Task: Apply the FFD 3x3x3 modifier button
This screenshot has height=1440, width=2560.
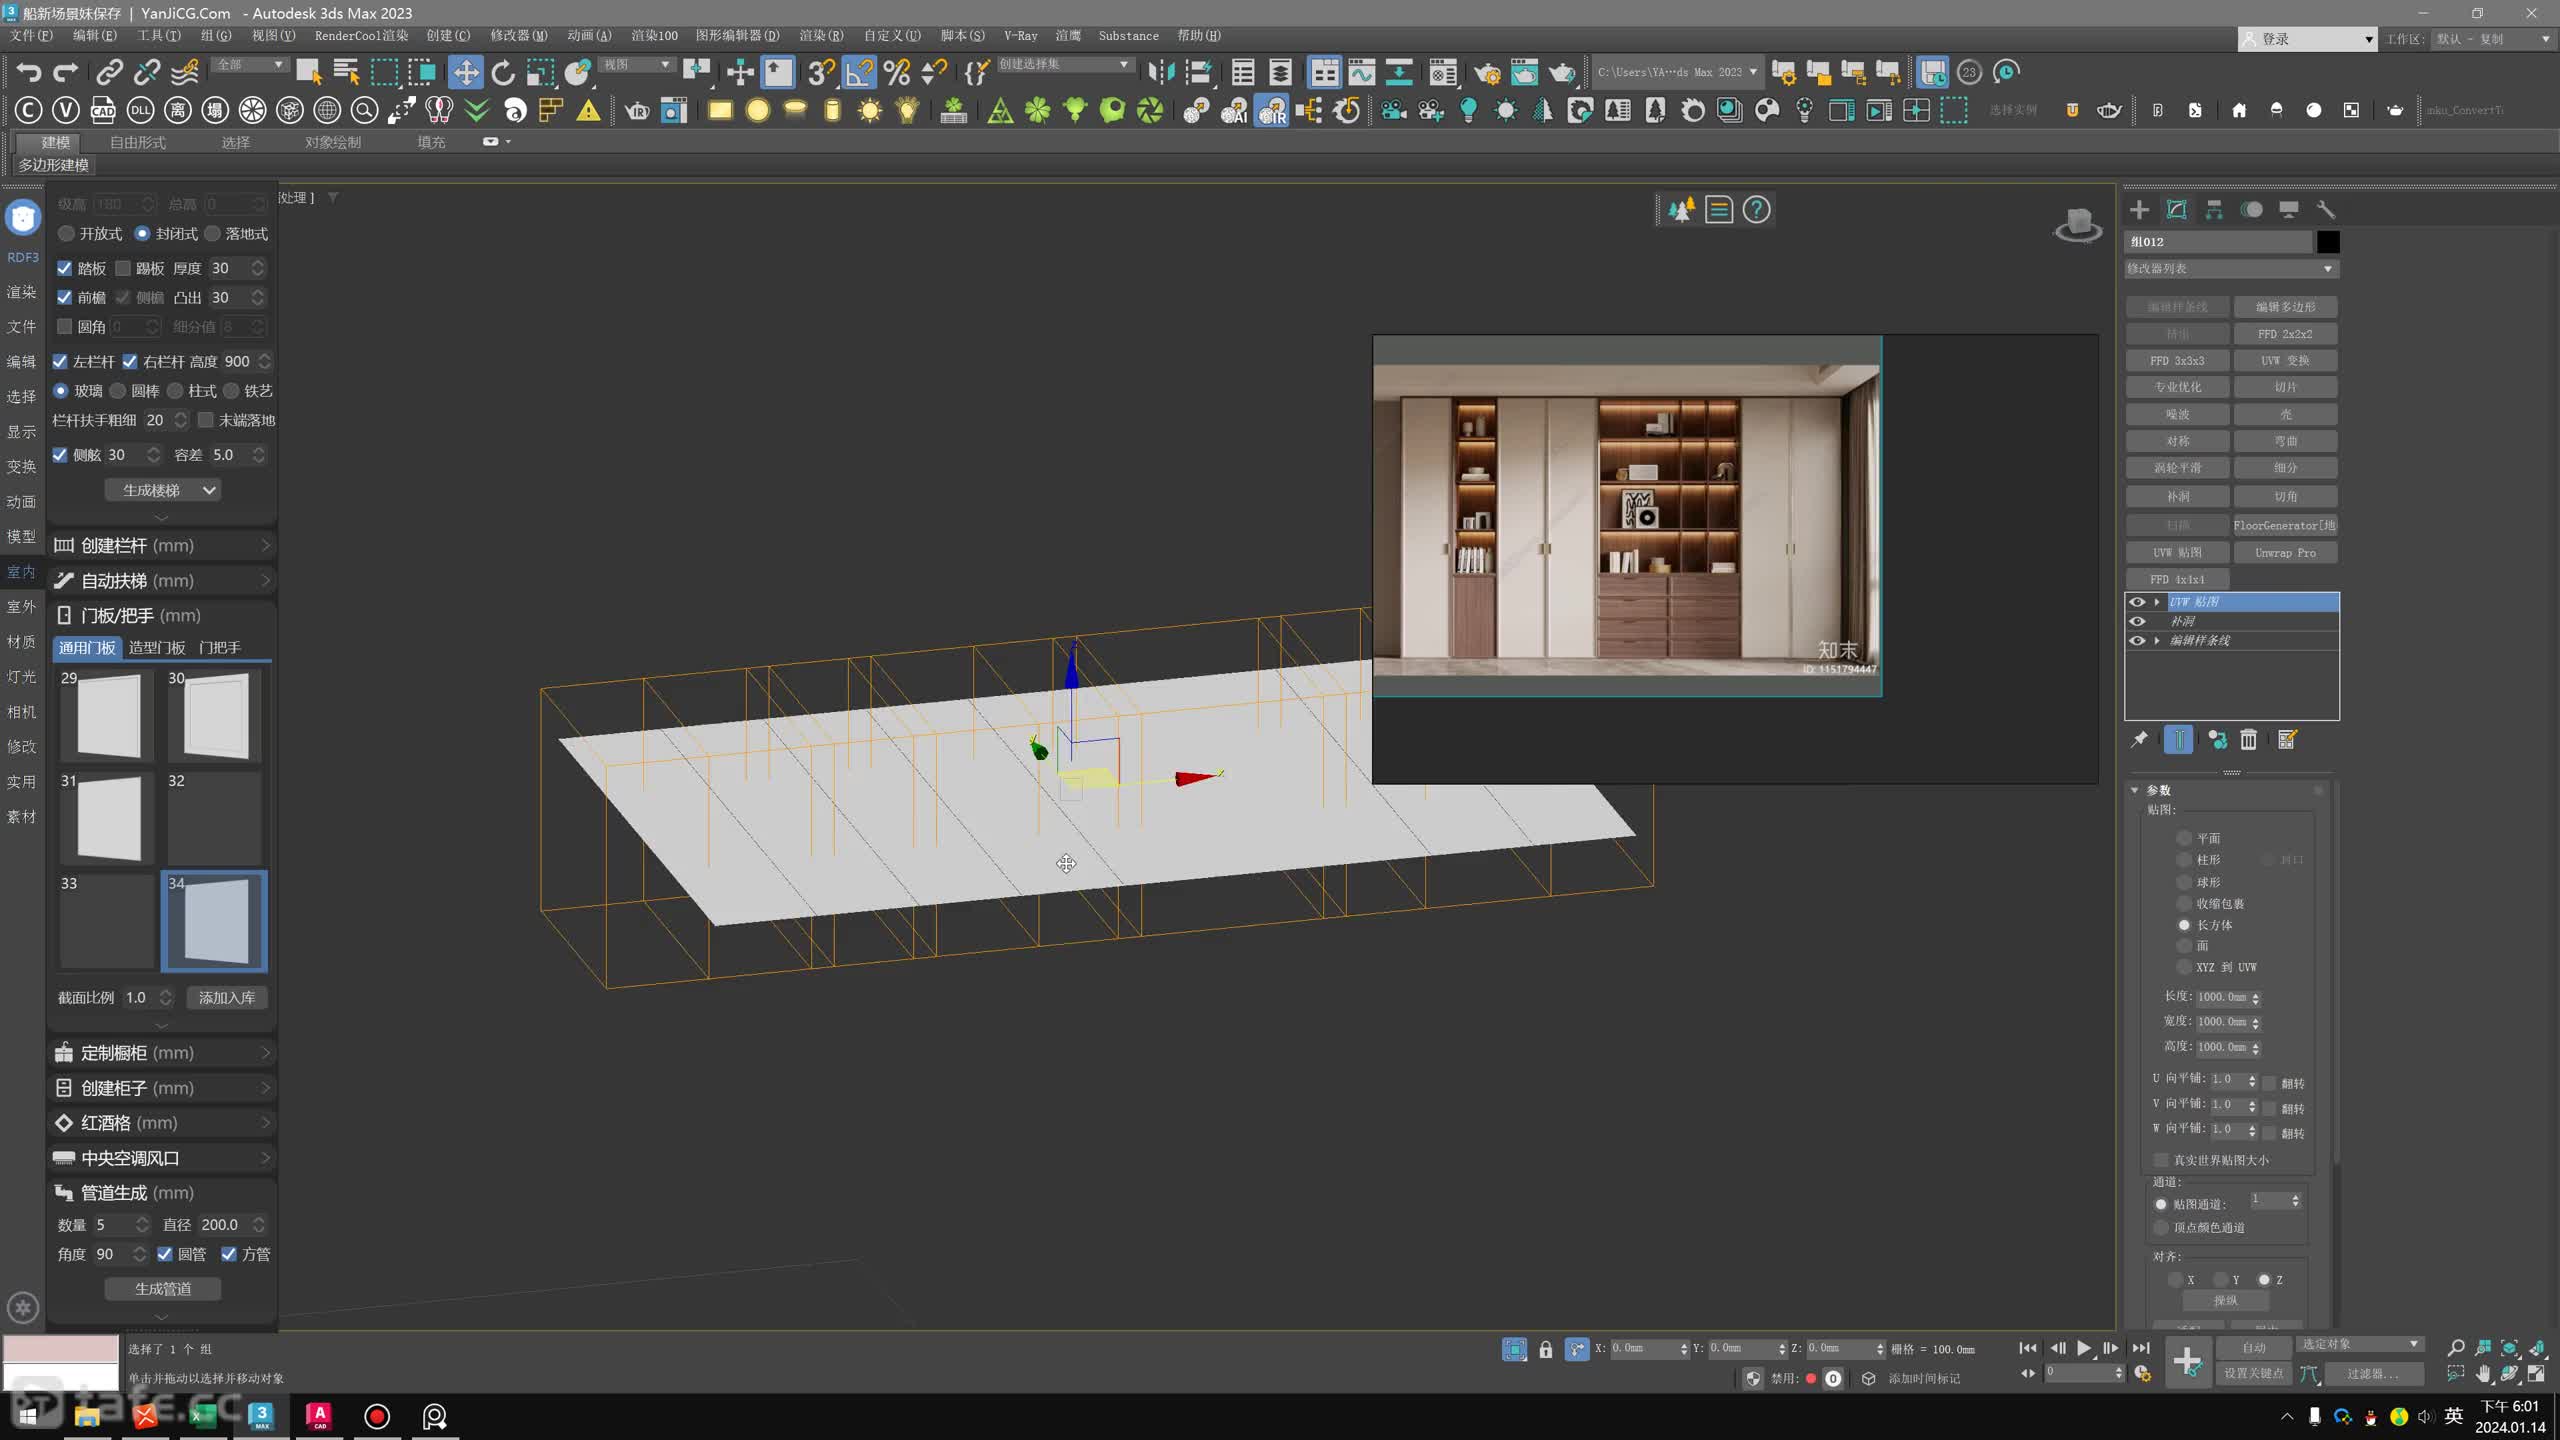Action: 2177,361
